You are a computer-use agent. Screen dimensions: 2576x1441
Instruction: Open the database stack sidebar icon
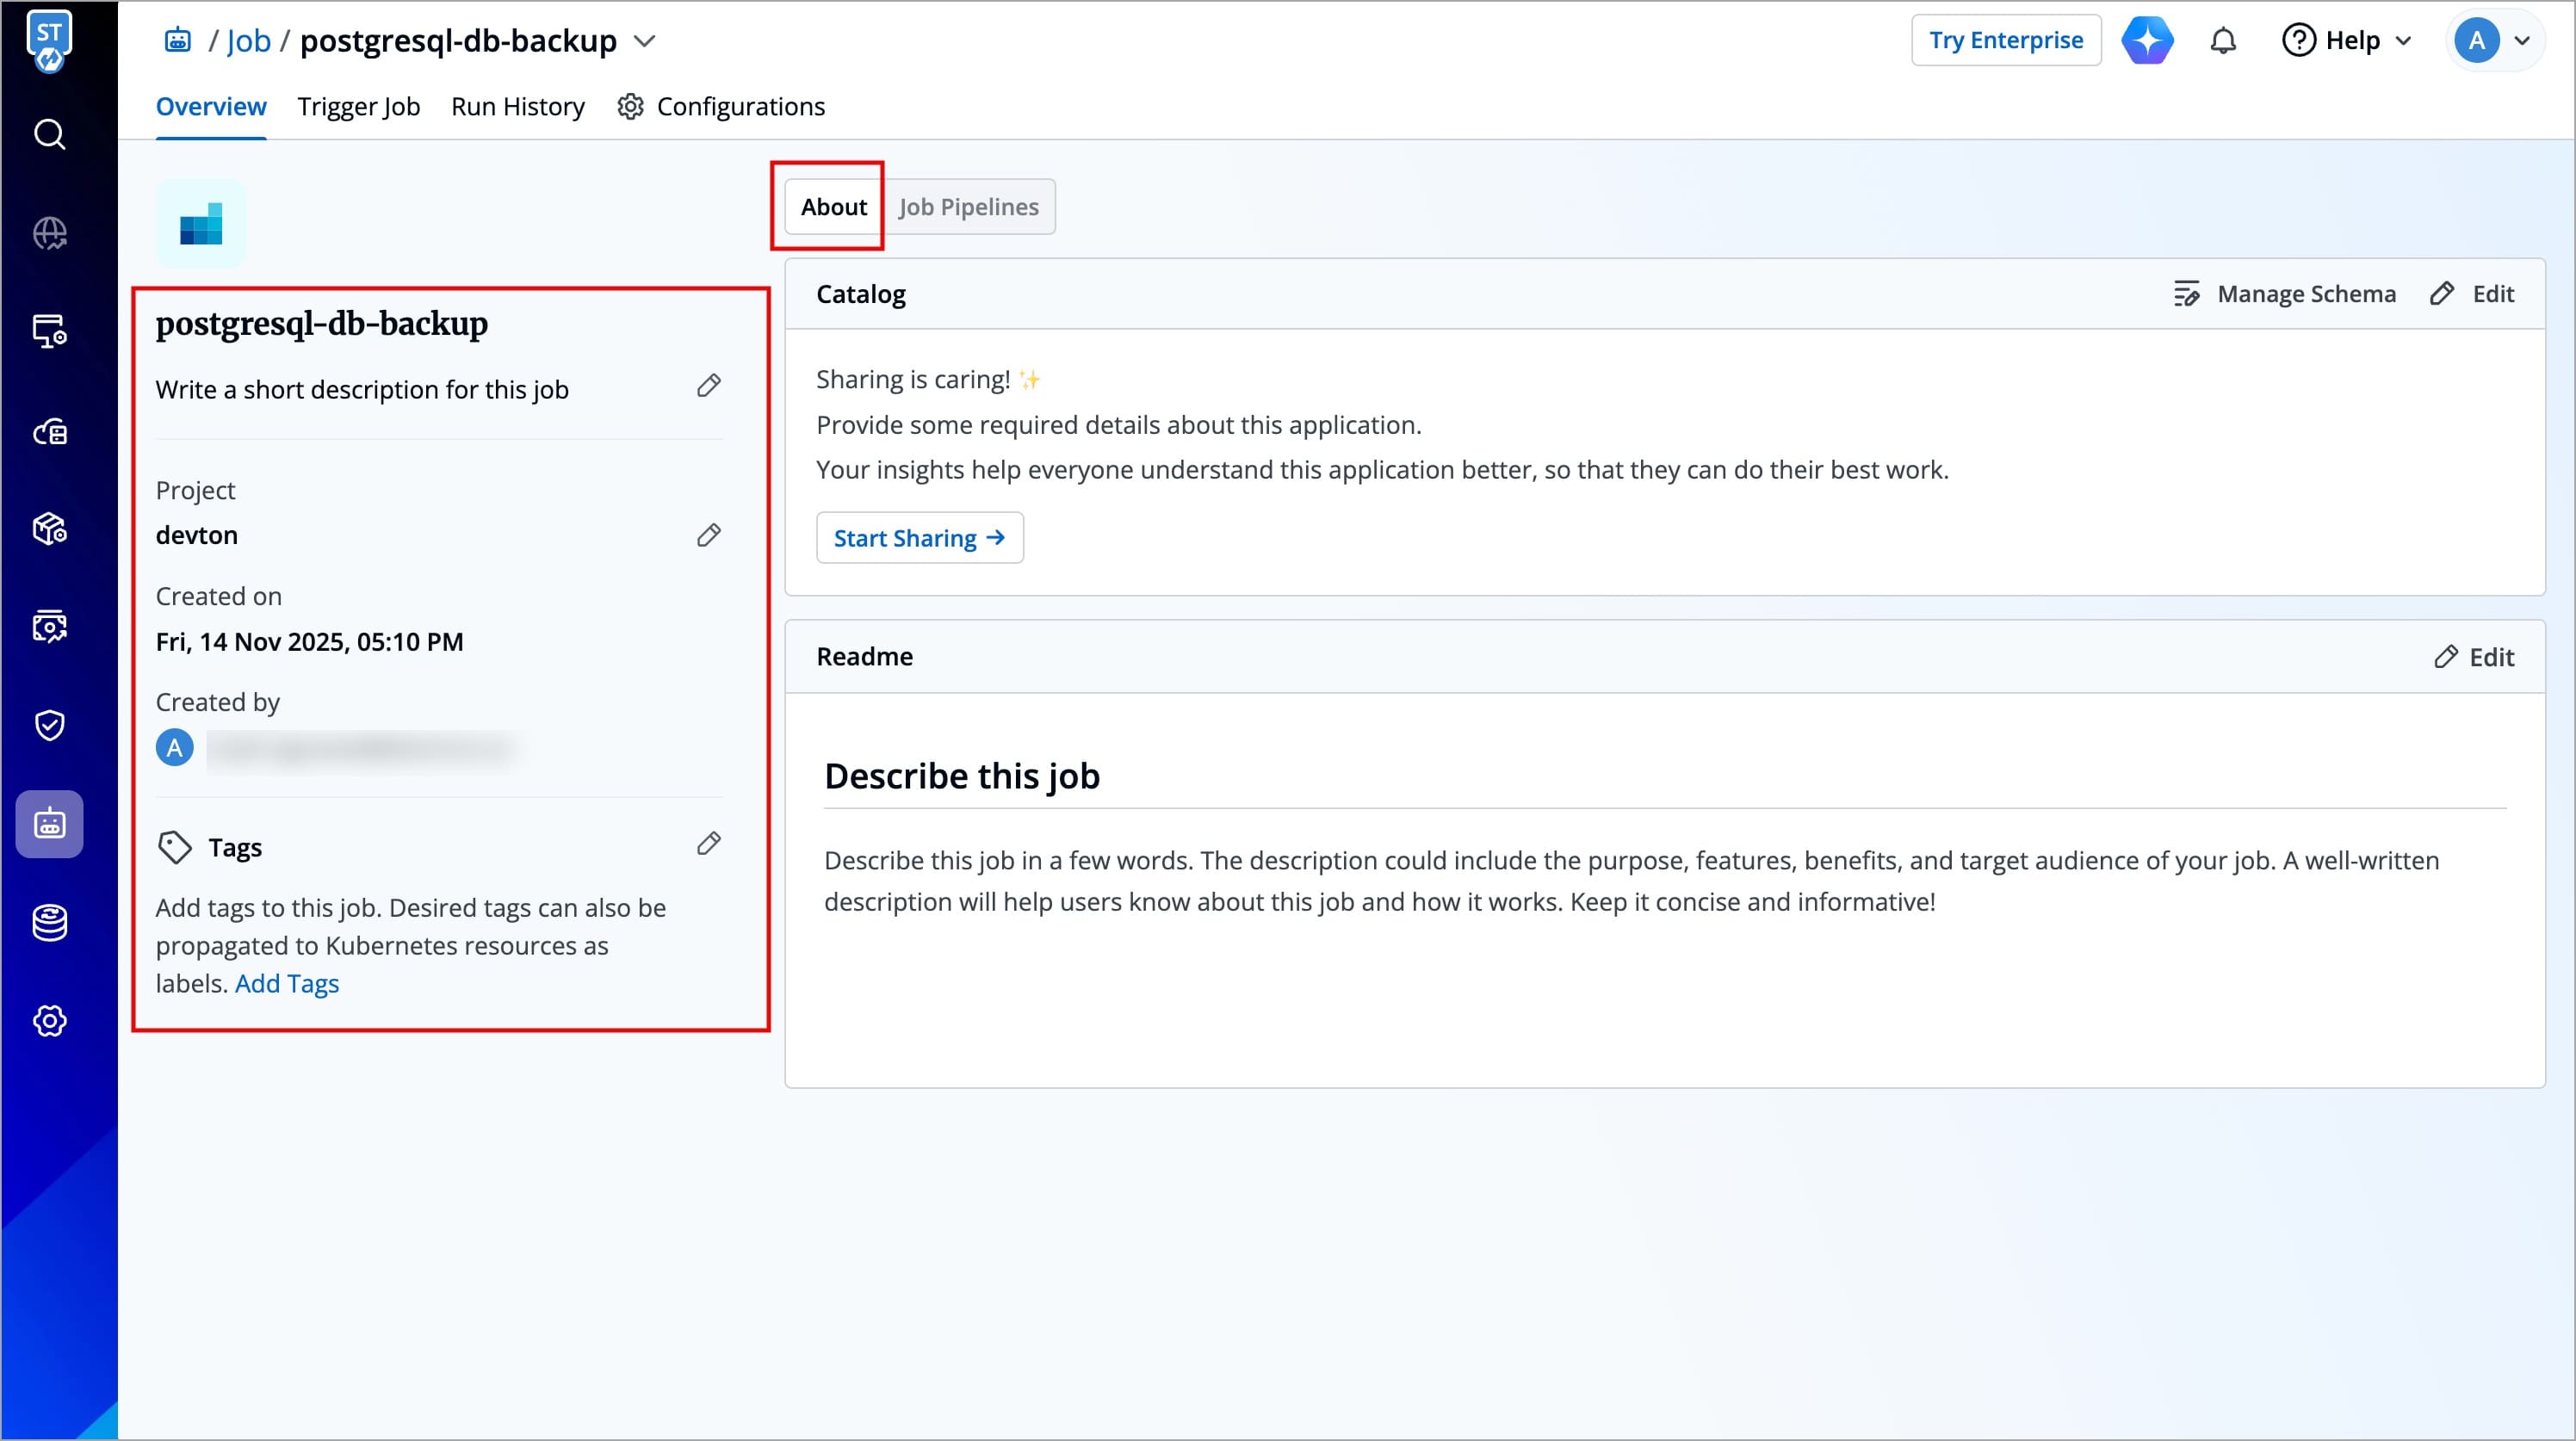[x=49, y=922]
